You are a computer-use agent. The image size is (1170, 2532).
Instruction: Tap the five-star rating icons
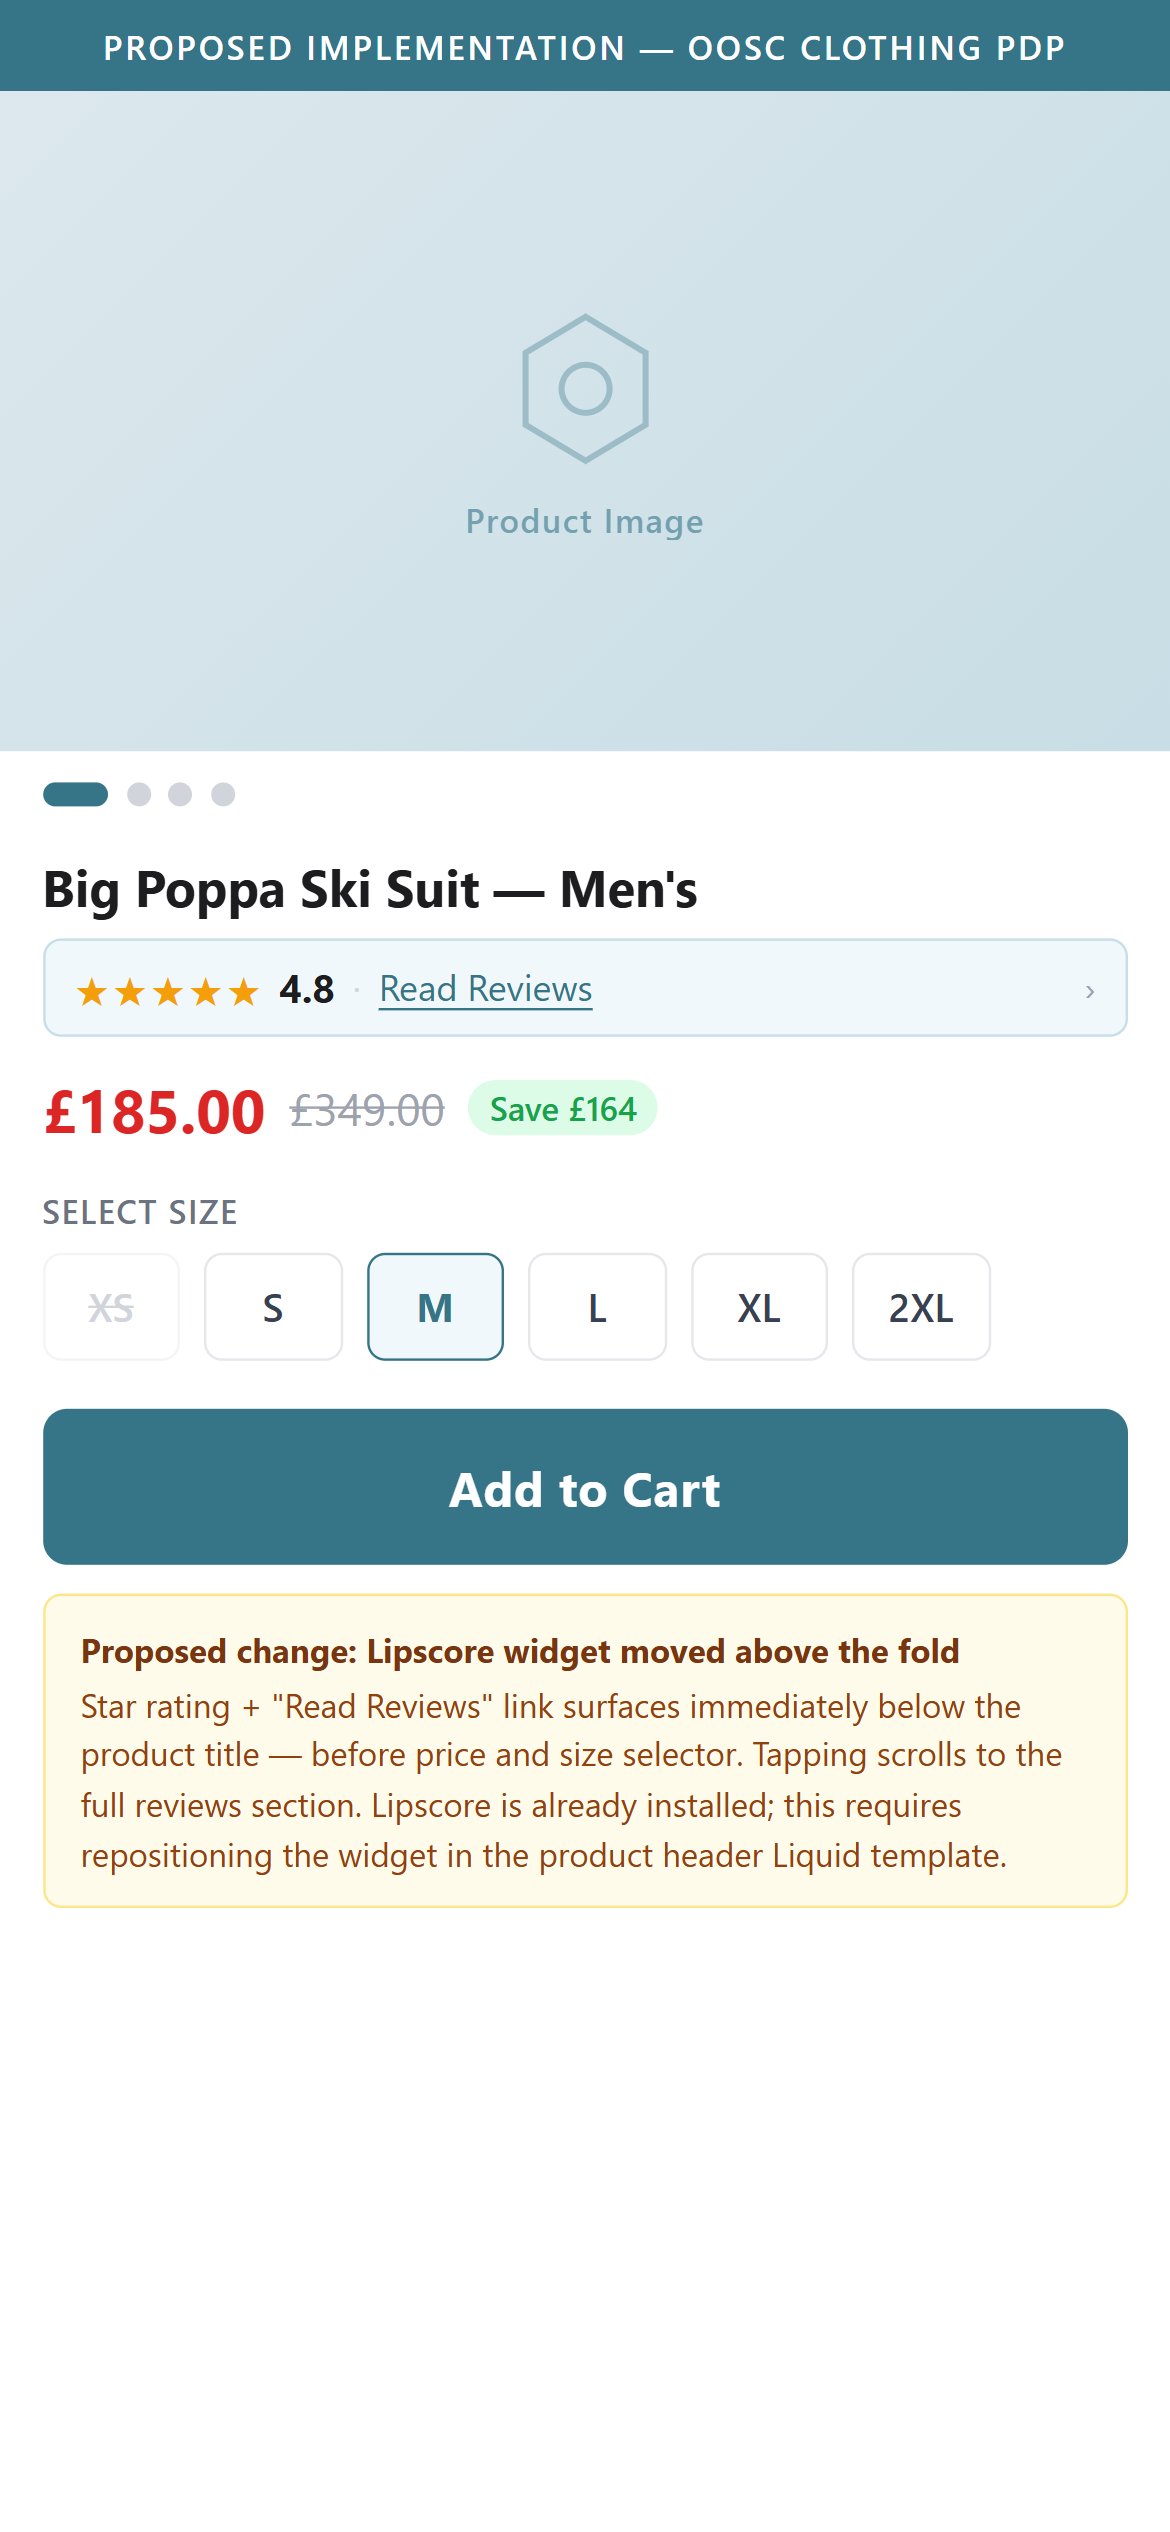(168, 991)
